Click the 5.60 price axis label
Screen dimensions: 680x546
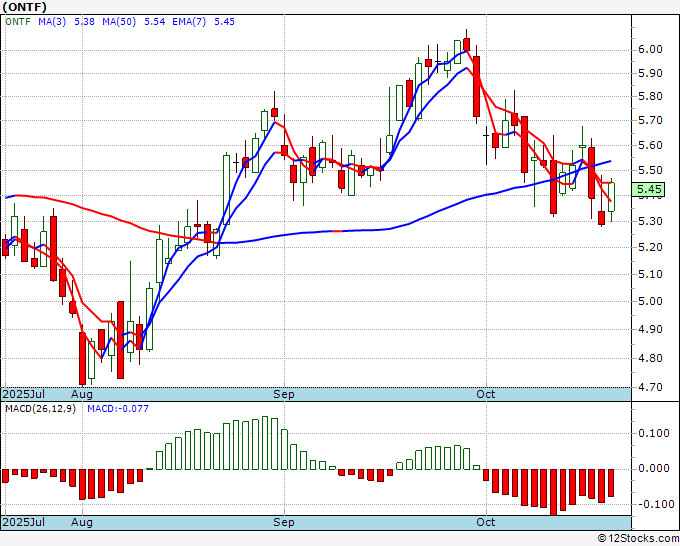click(650, 145)
